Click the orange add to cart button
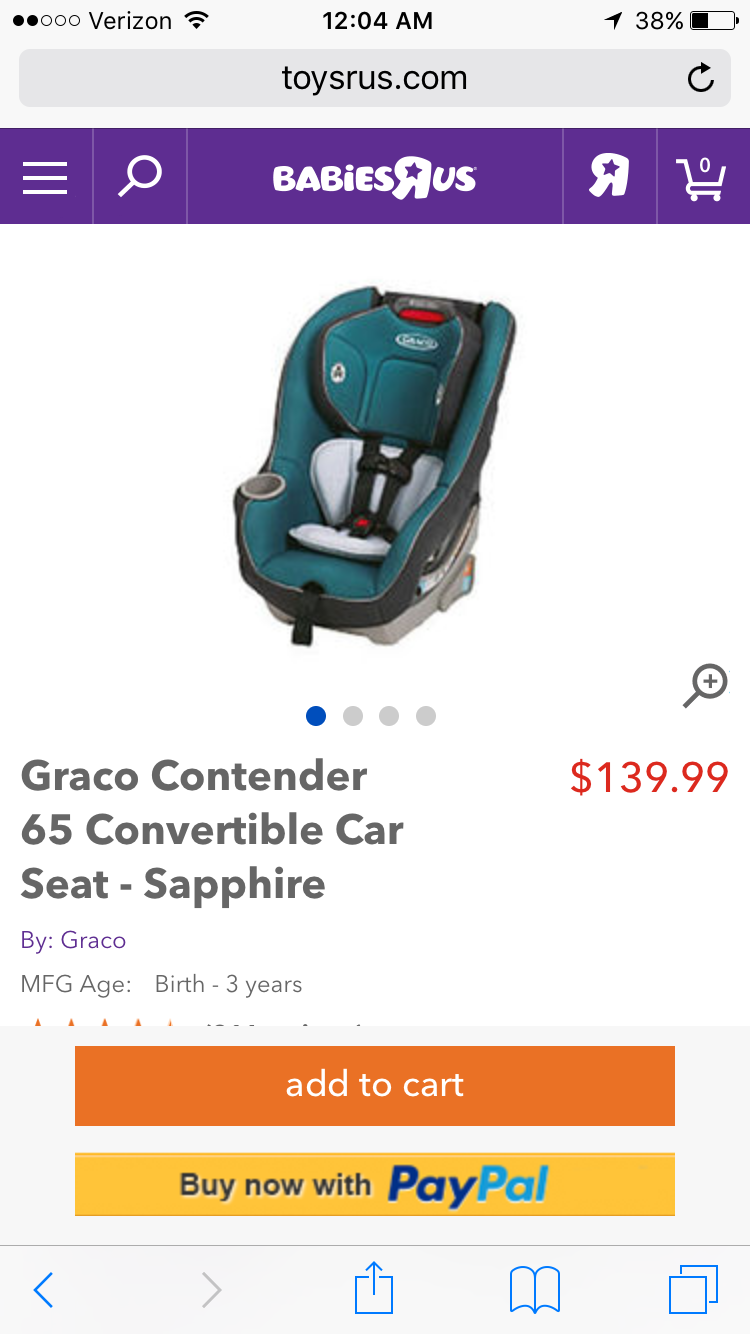The image size is (750, 1334). (x=375, y=1085)
